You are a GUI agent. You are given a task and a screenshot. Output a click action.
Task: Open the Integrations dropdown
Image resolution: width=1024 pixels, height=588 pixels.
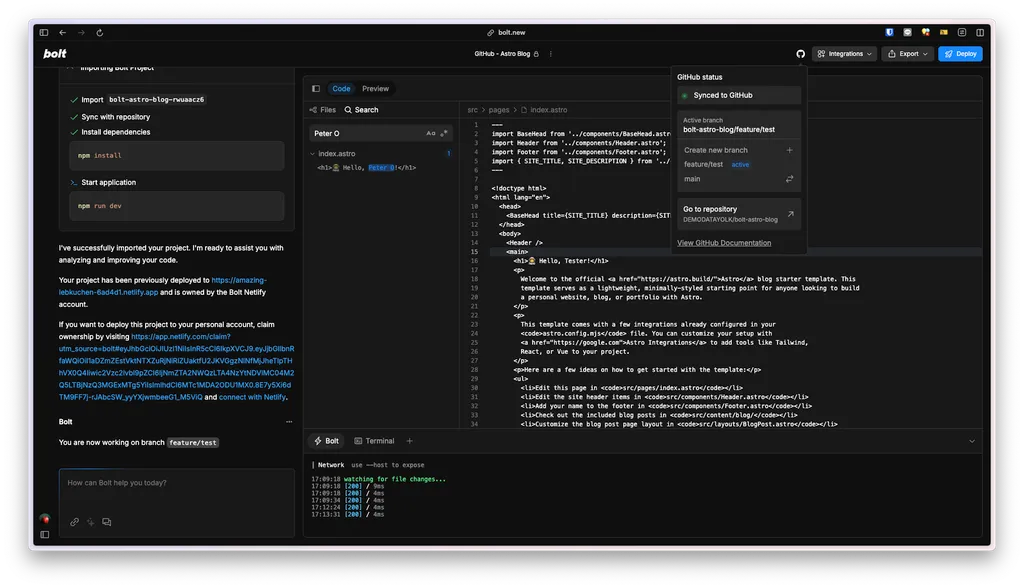tap(844, 54)
